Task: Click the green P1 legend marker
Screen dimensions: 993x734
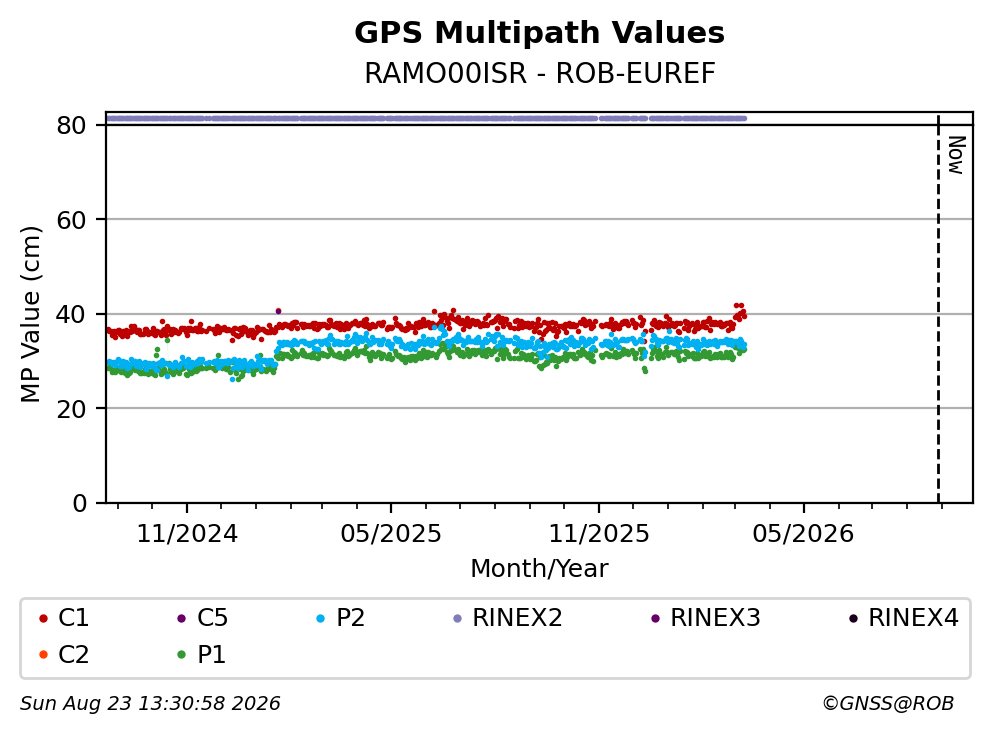Action: [x=182, y=655]
